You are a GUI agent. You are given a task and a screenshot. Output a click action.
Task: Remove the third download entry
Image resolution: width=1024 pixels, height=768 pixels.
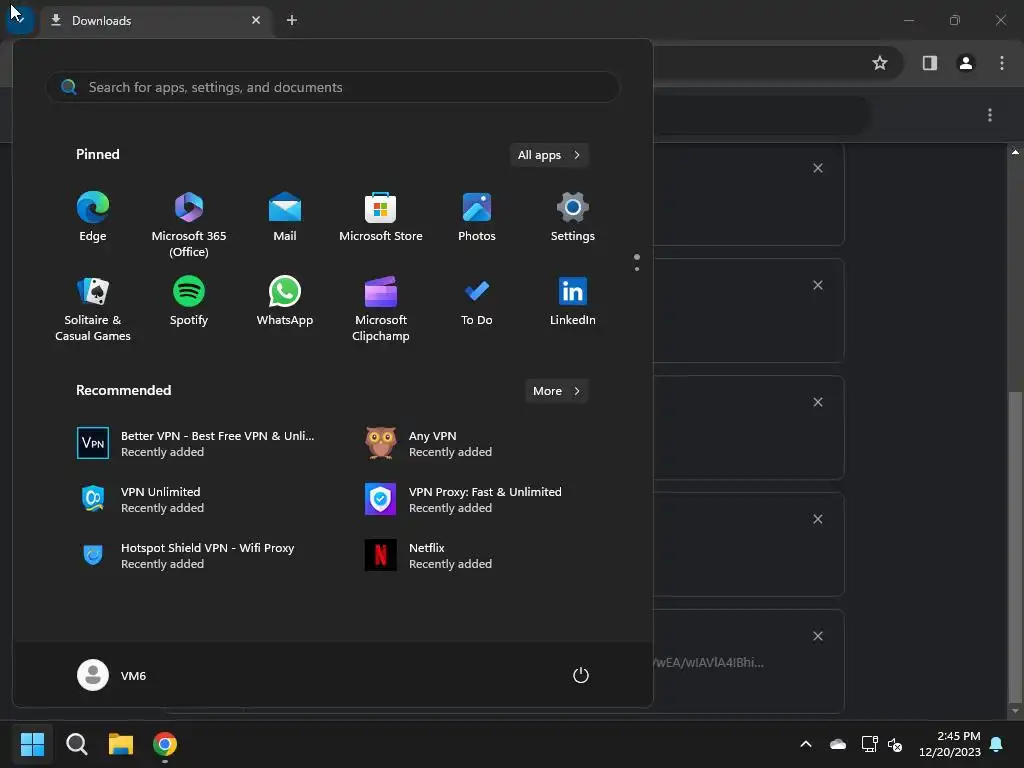818,402
